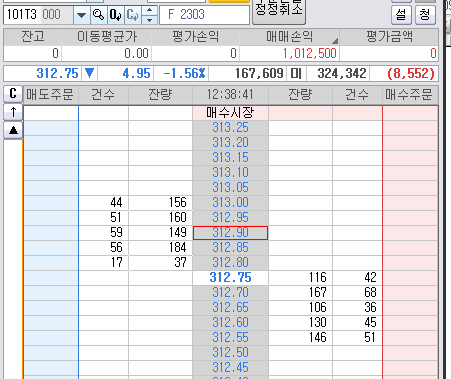Screen dimensions: 451x379
Task: Select price 312.50 in the ladder
Action: coord(230,353)
